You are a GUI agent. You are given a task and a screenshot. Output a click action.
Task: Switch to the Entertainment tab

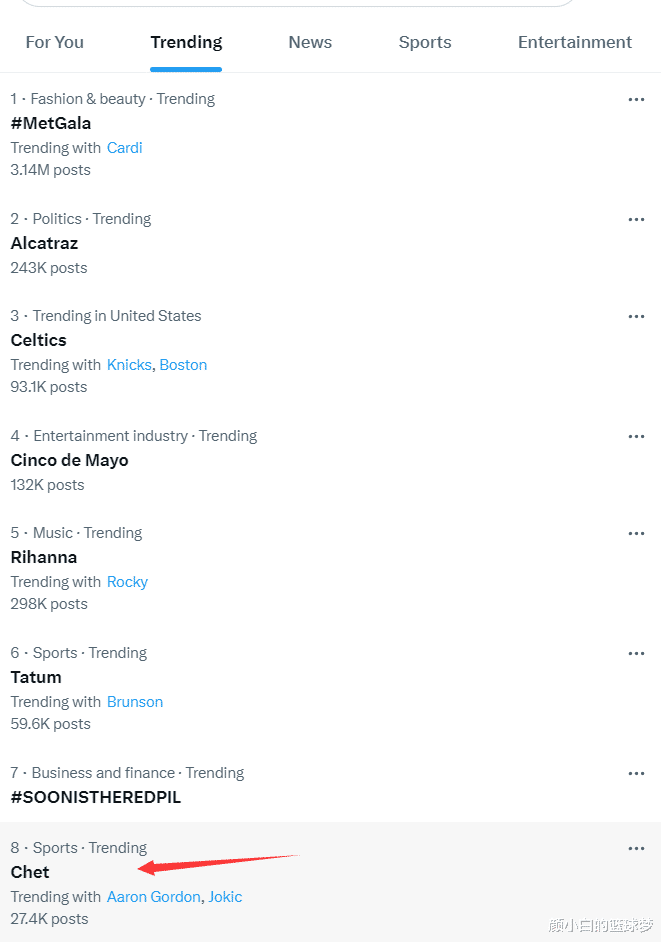pos(574,42)
